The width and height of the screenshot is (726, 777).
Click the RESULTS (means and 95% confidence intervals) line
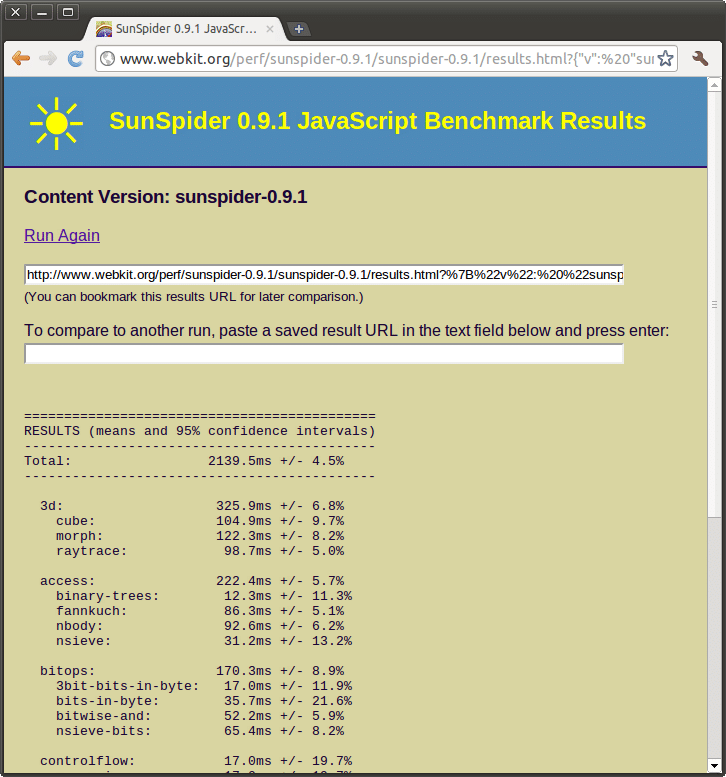point(200,431)
